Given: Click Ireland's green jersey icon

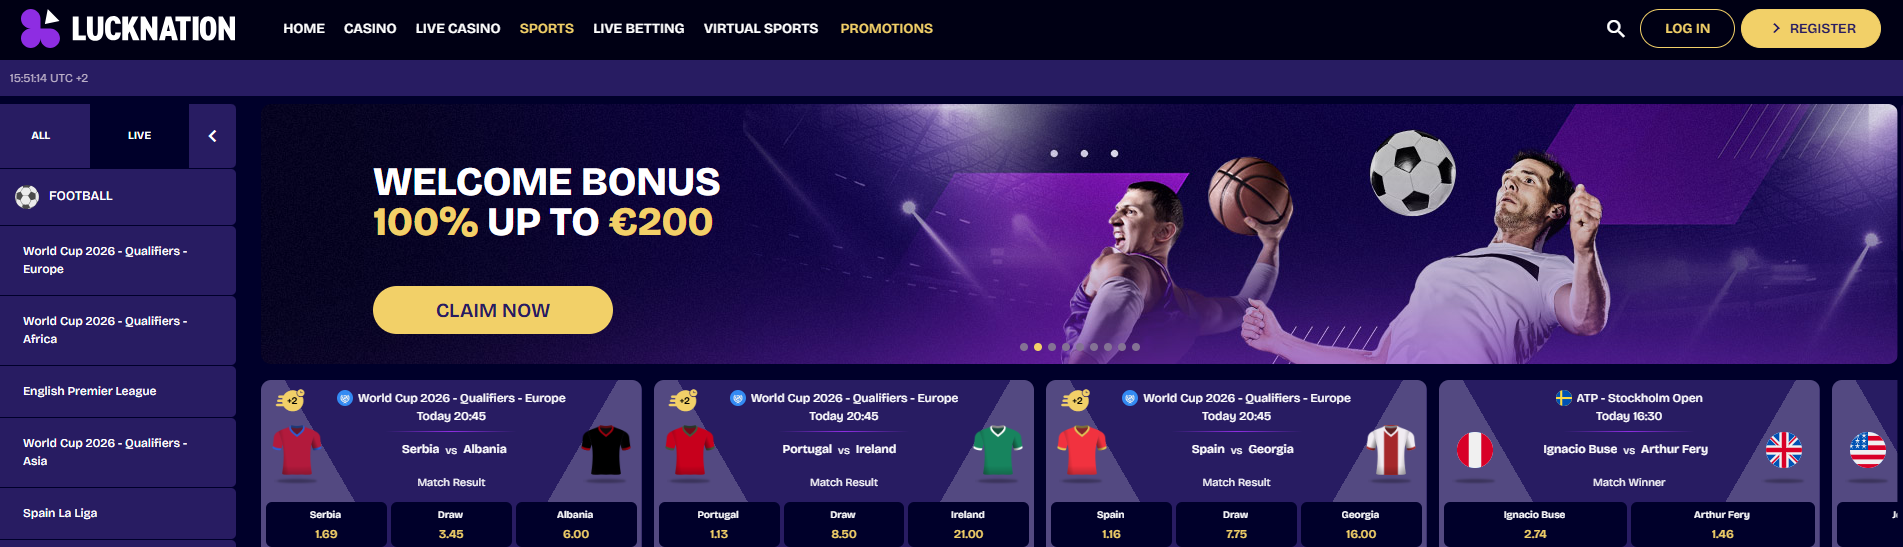Looking at the screenshot, I should [x=998, y=450].
